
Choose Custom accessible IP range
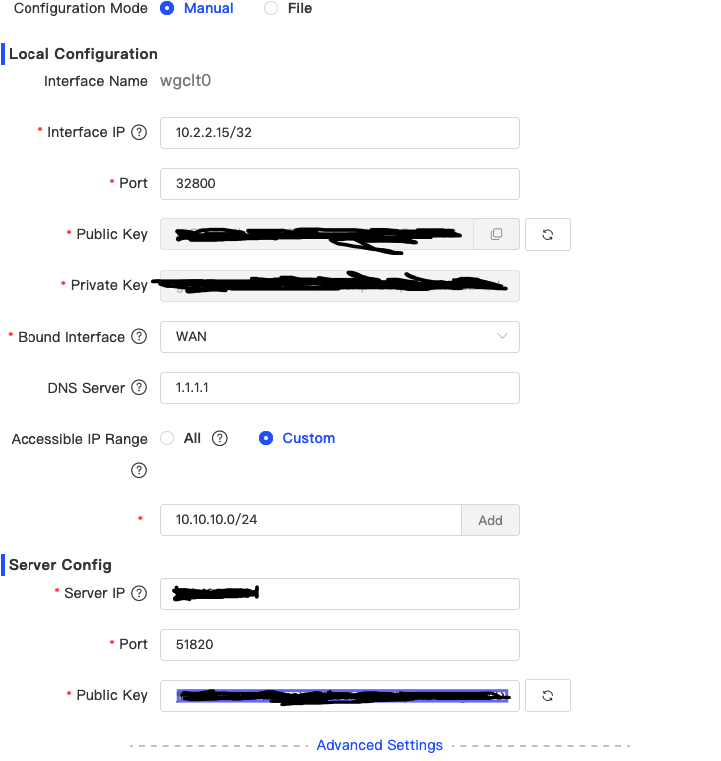tap(266, 438)
